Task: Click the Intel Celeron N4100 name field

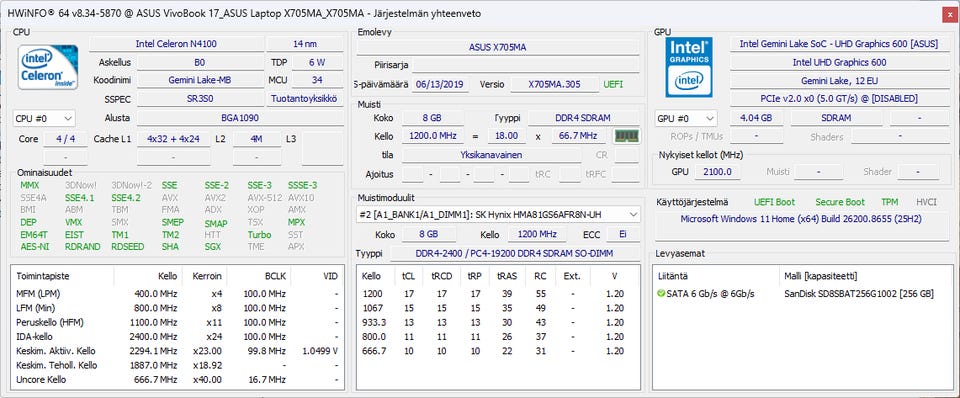Action: click(176, 44)
